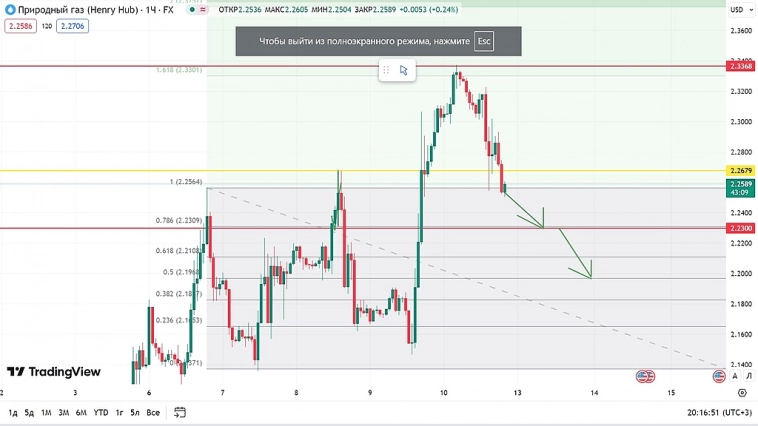Click the Fibonacci 0.236 level label
758x426 pixels.
pos(178,320)
